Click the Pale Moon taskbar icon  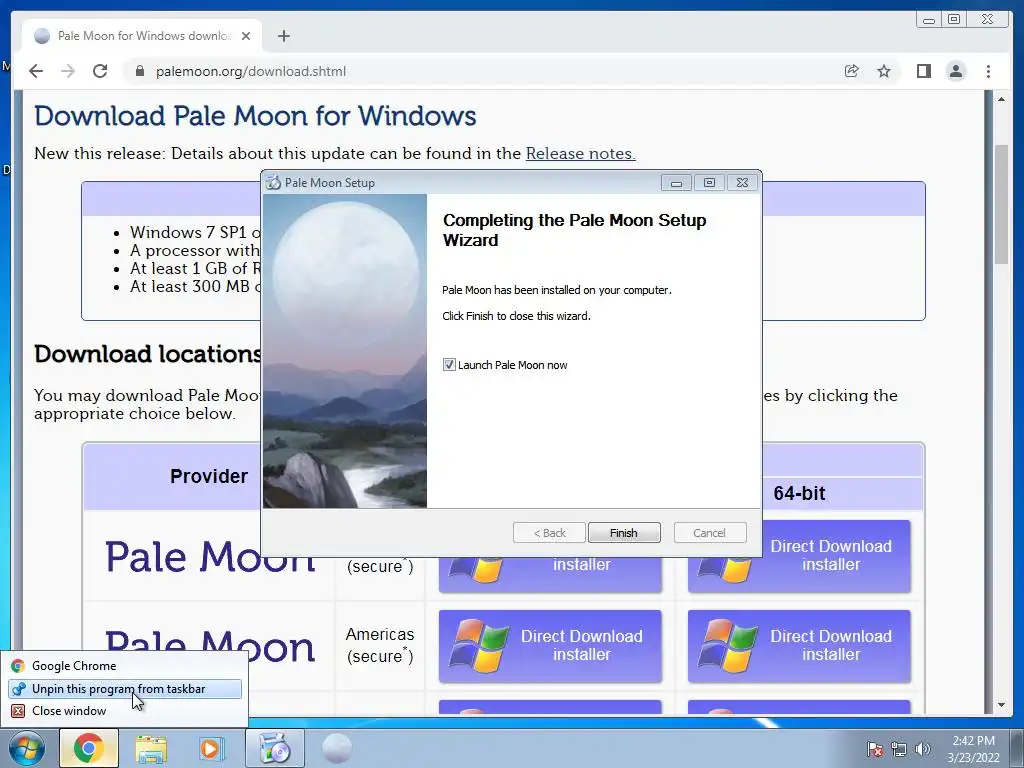337,748
